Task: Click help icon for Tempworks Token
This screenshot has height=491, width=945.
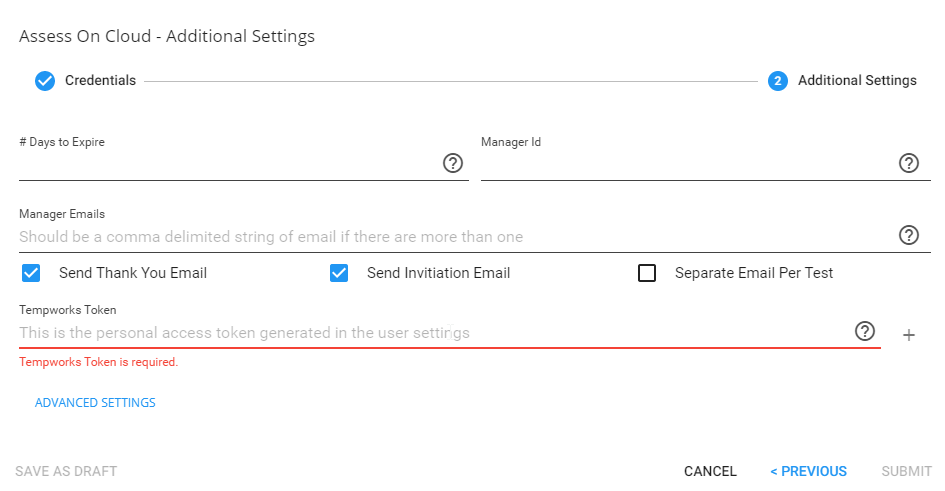Action: 865,331
